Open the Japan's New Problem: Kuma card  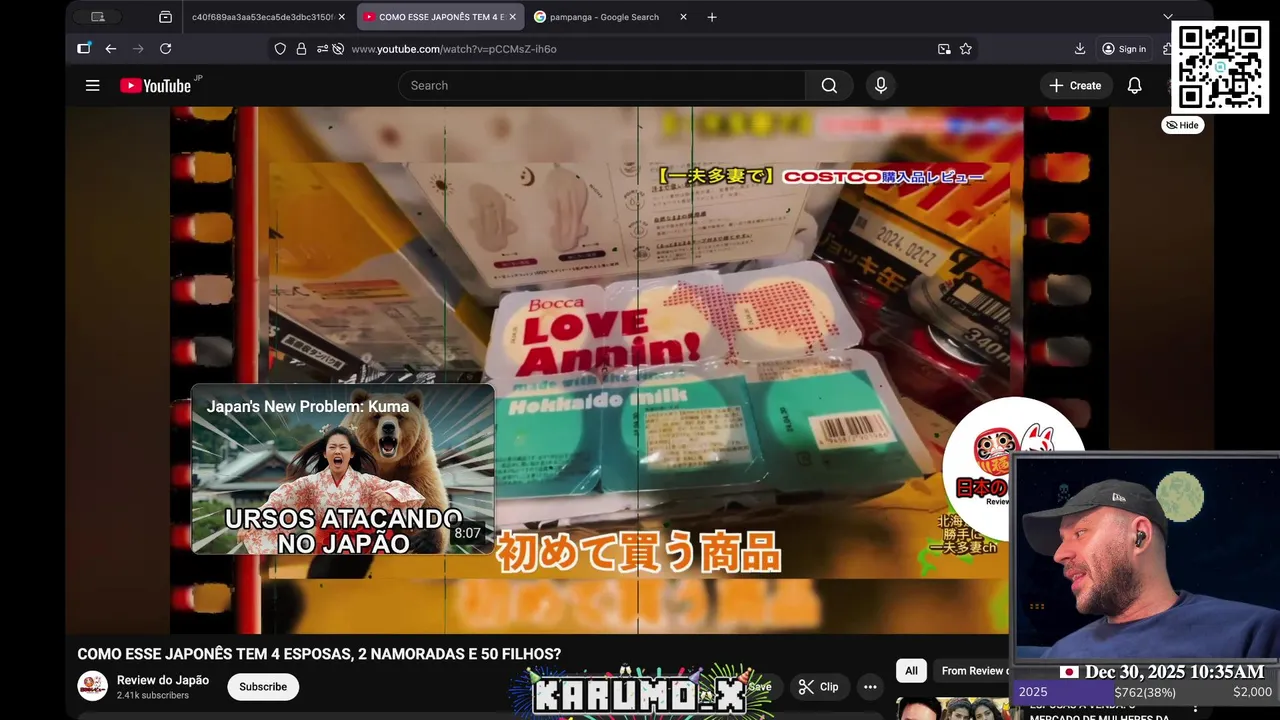(343, 469)
